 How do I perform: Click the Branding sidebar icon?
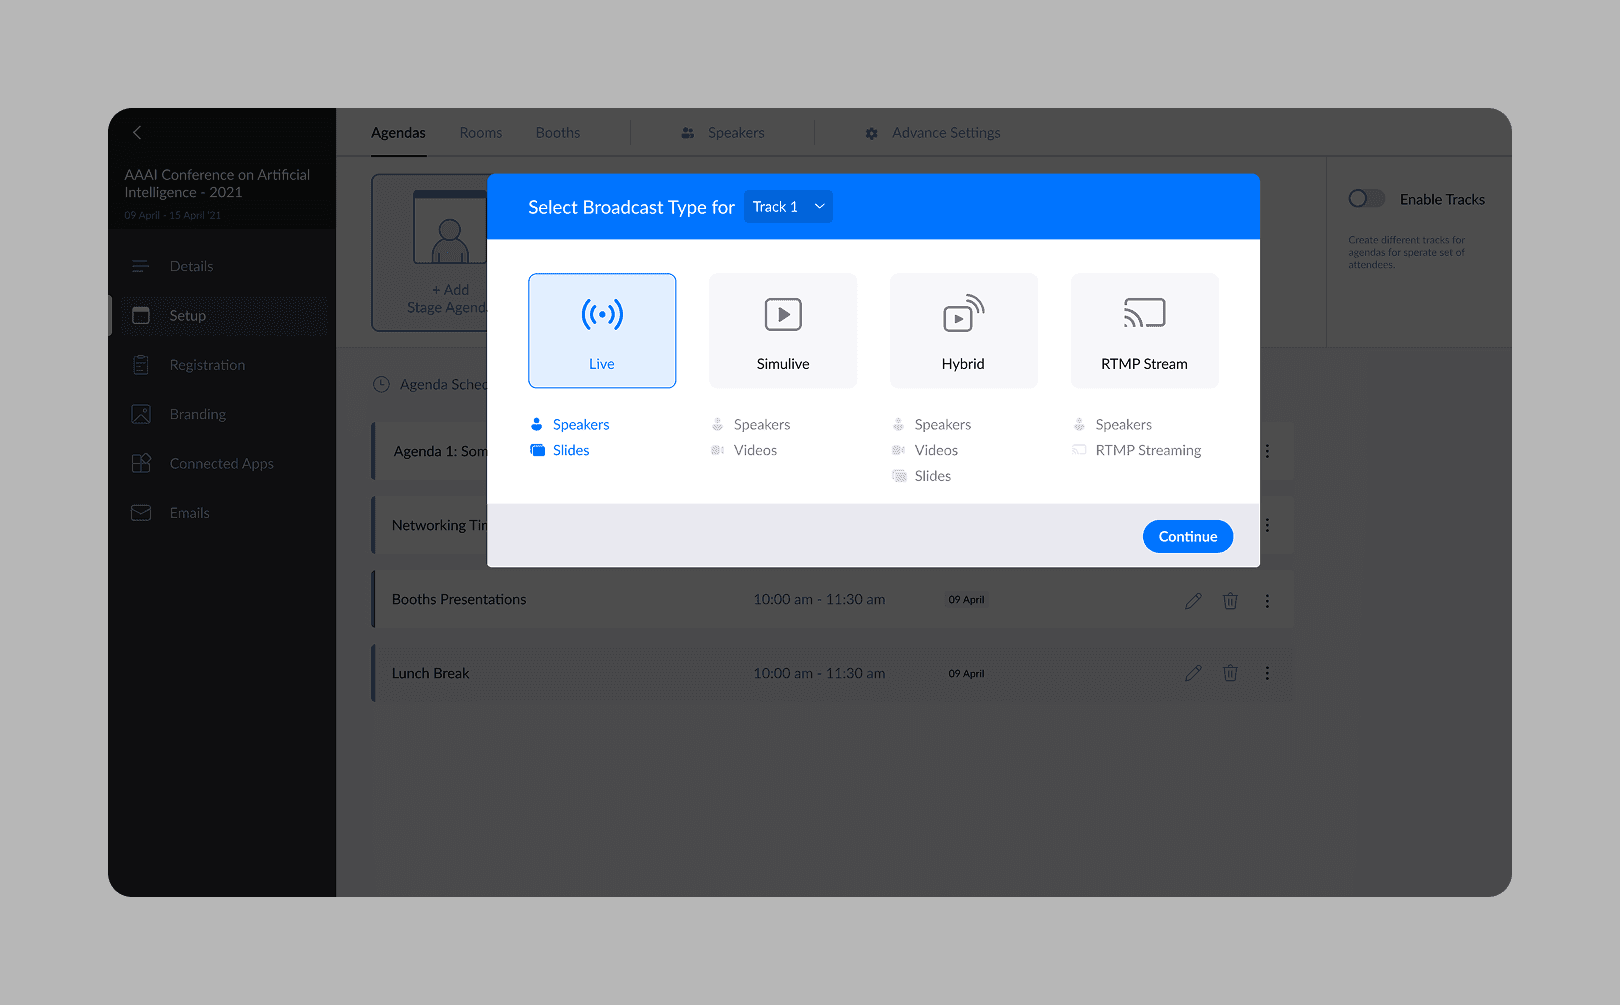click(141, 414)
